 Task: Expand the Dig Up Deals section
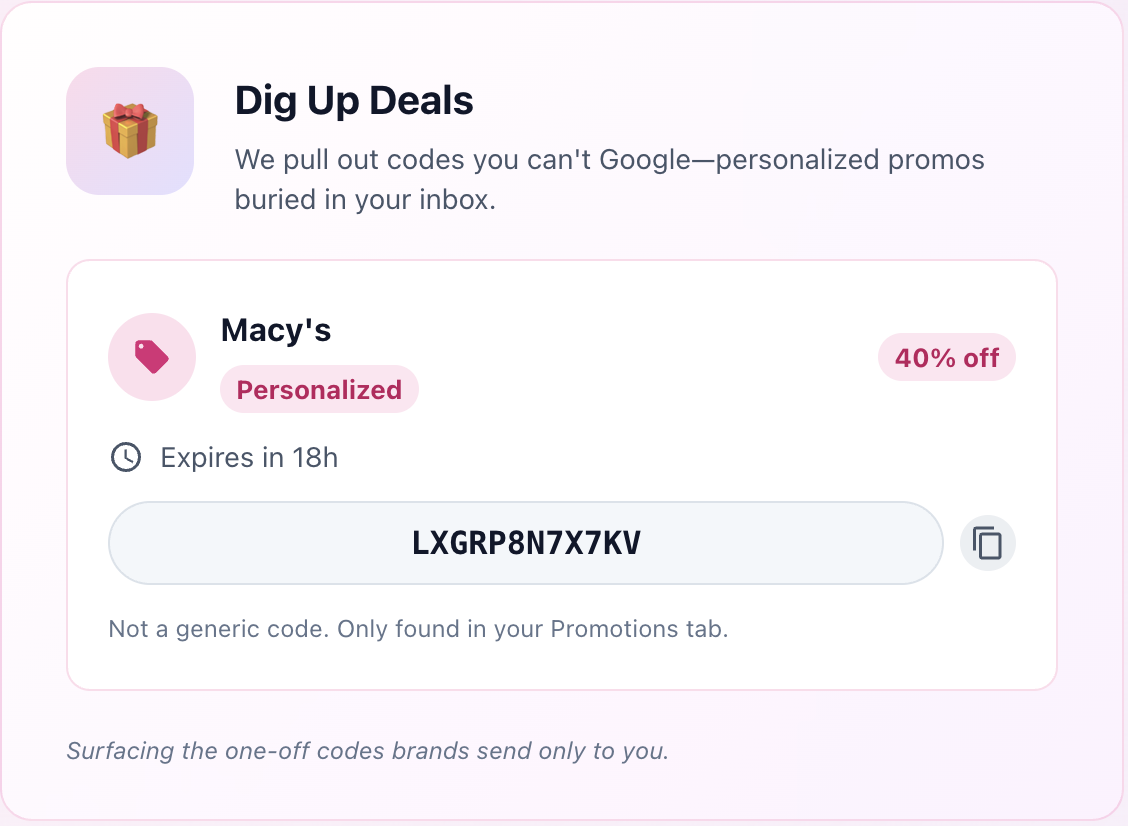click(354, 101)
